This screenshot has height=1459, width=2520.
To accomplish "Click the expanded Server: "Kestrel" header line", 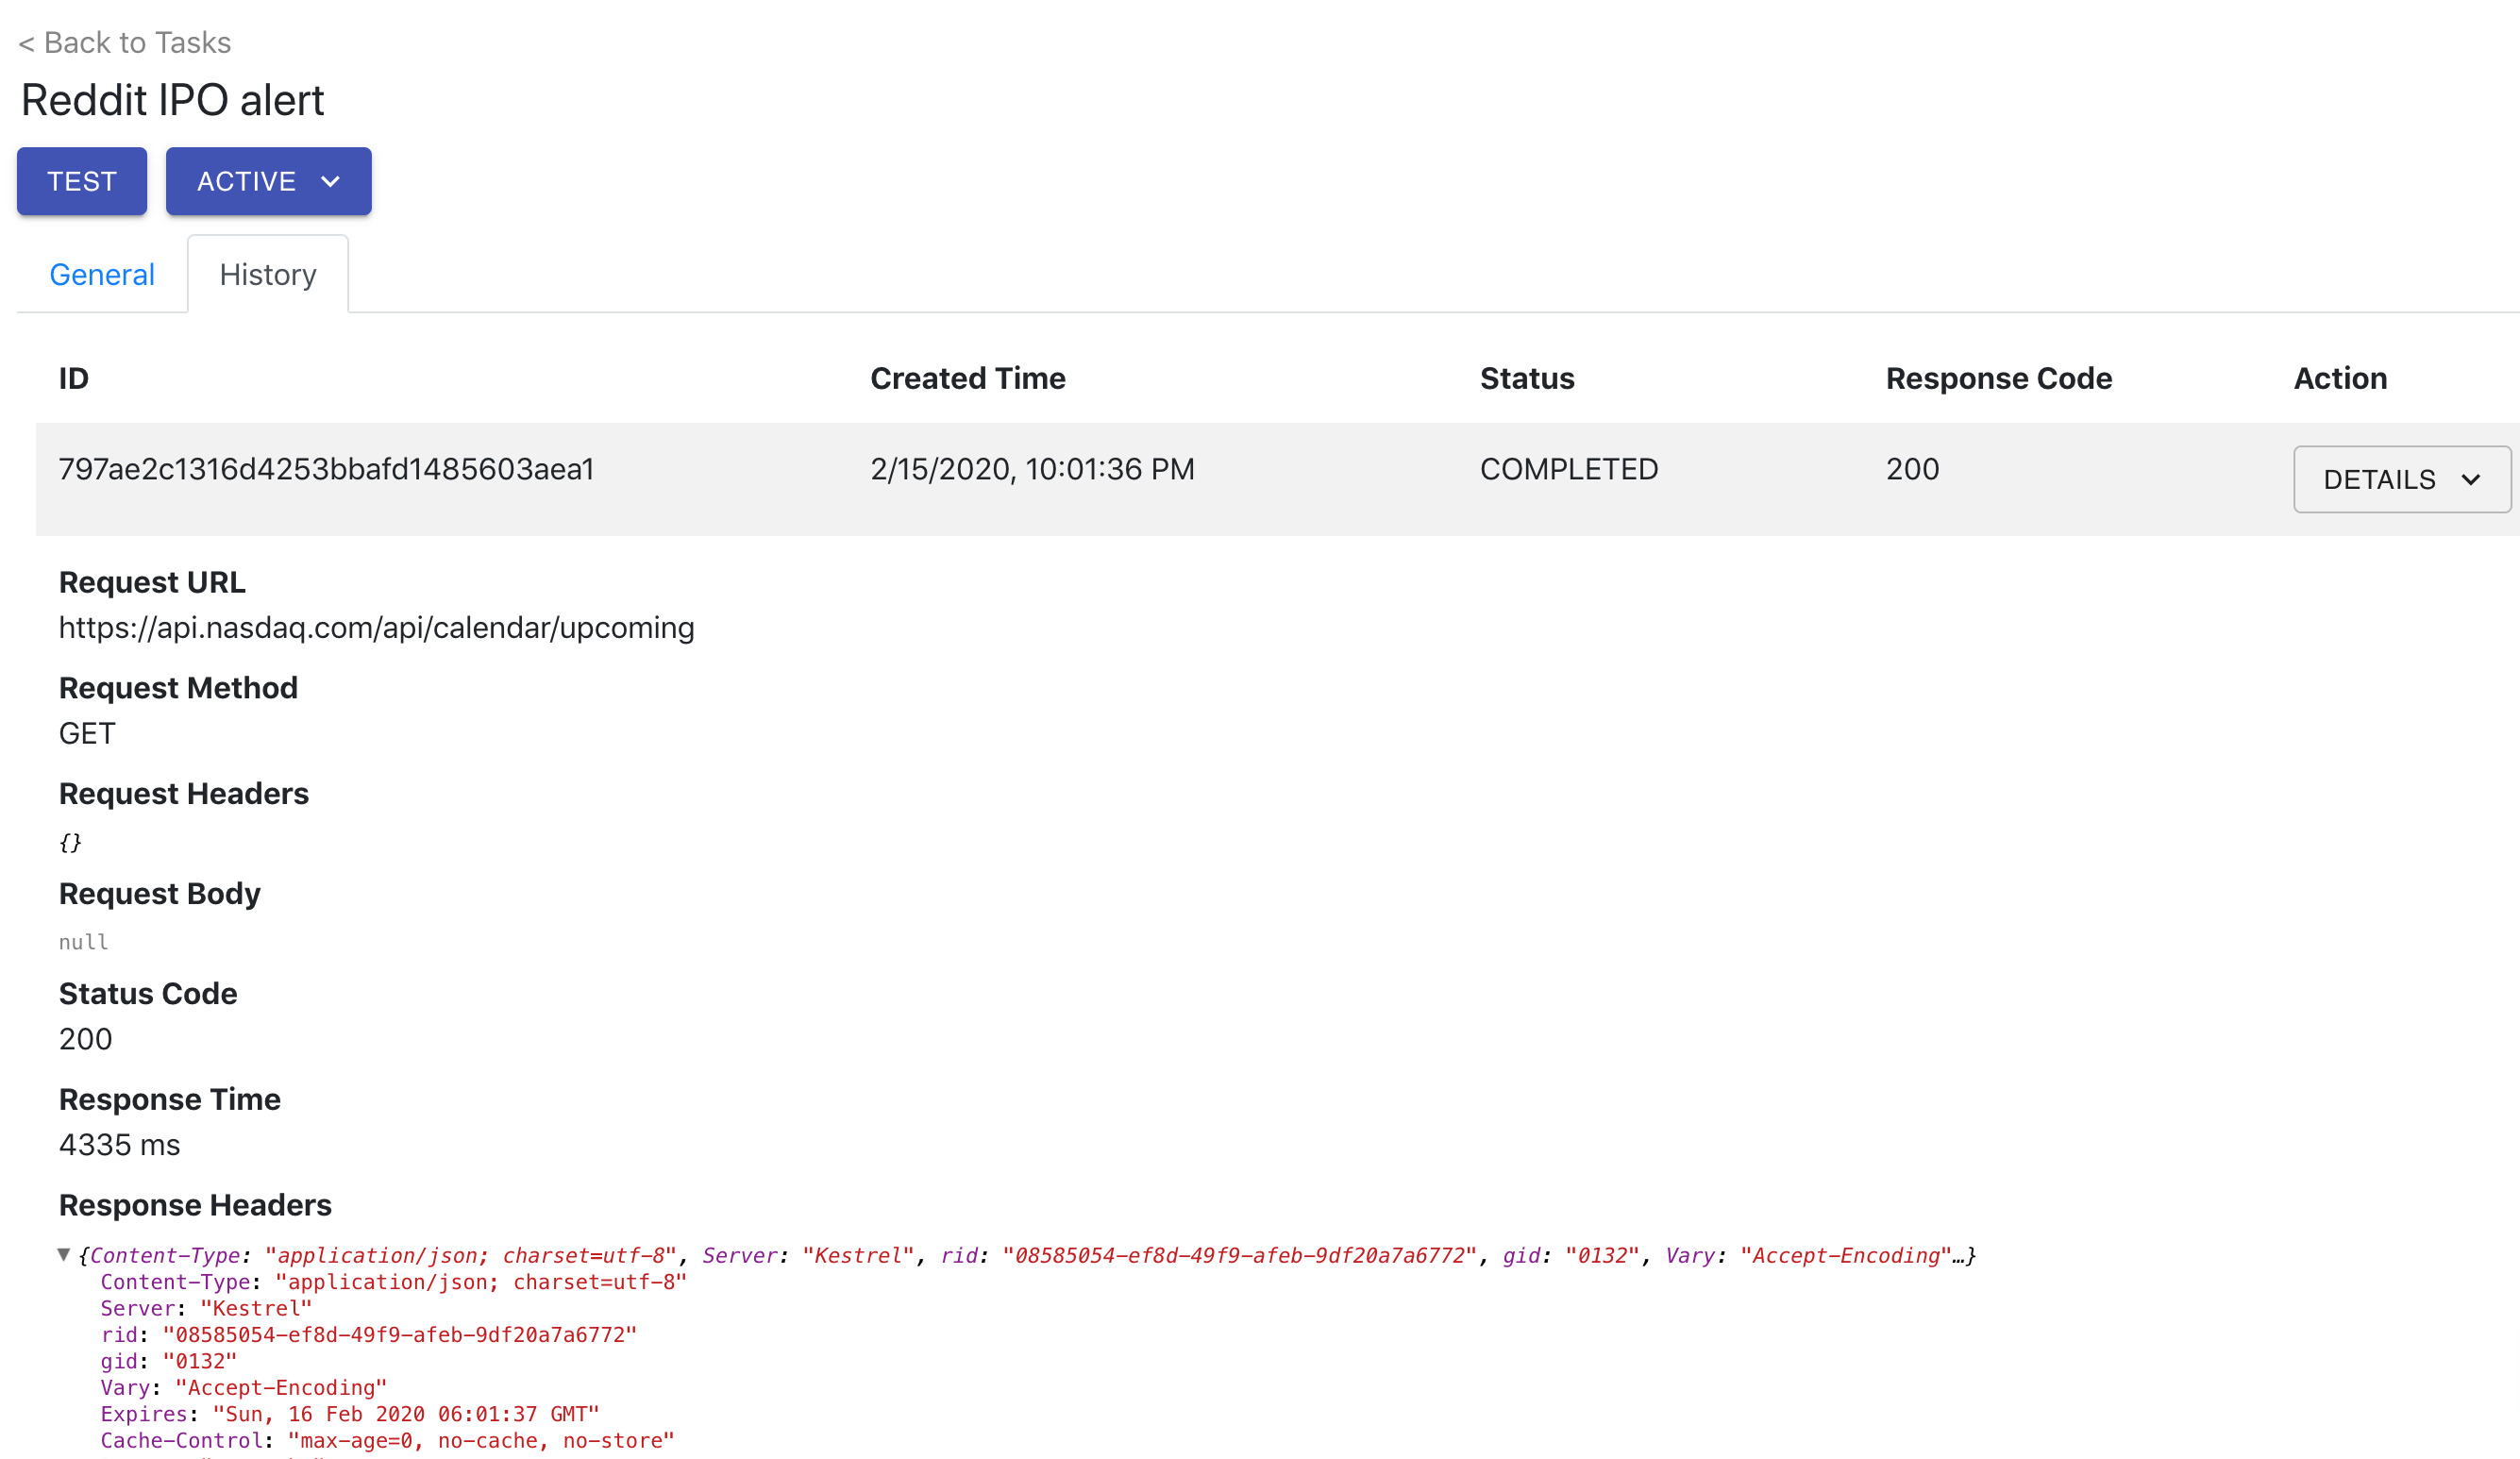I will coord(206,1308).
